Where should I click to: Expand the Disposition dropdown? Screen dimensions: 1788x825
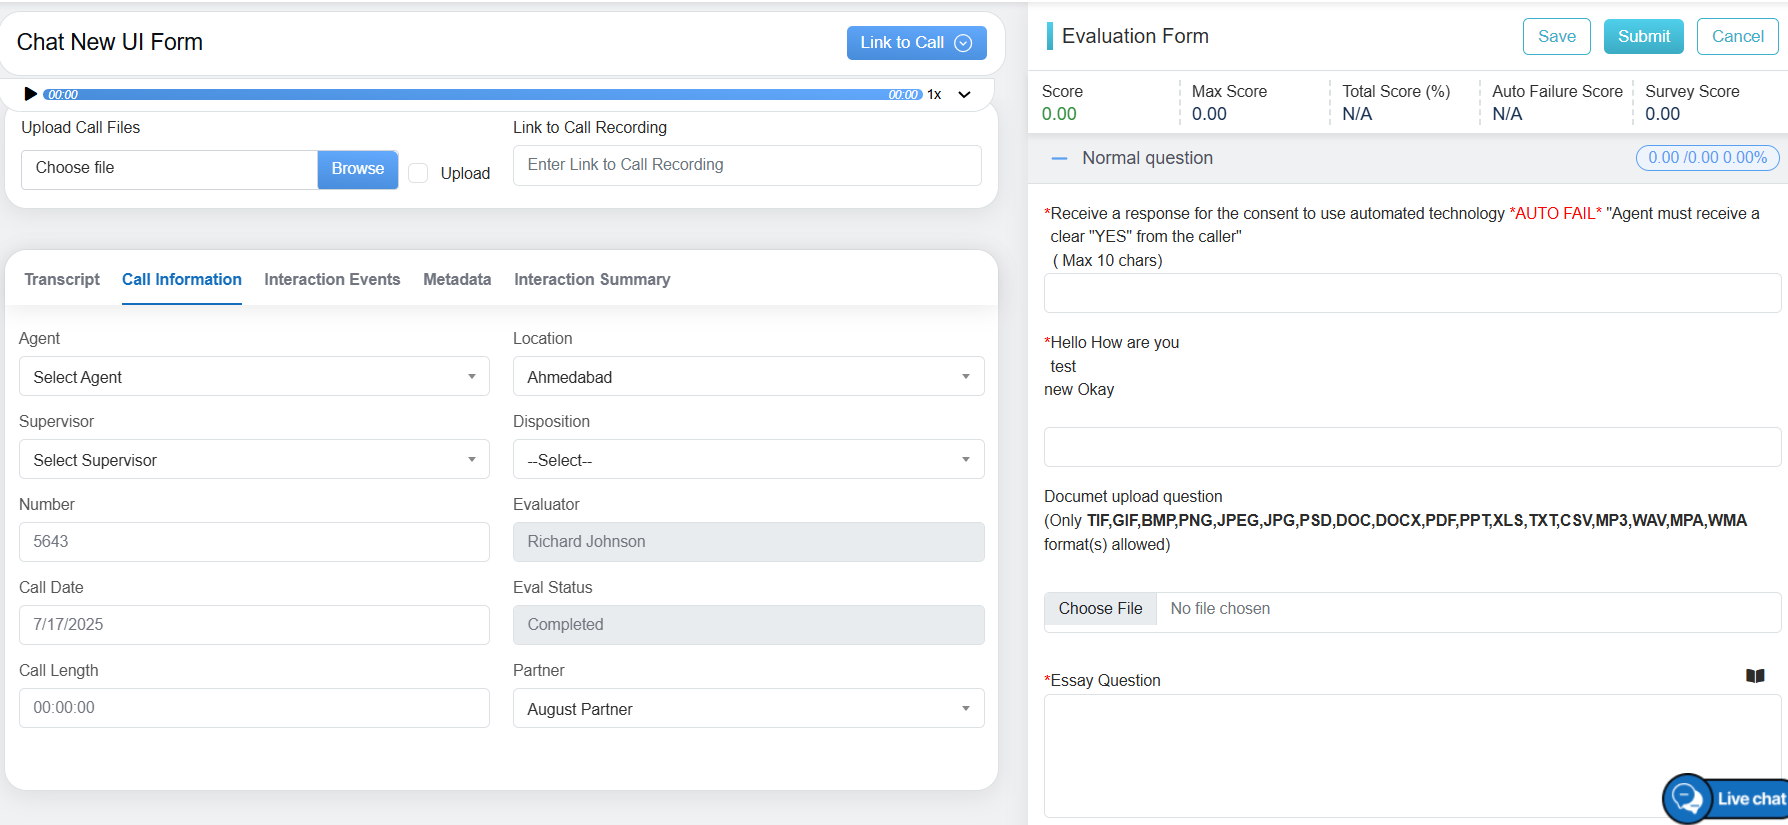point(748,460)
